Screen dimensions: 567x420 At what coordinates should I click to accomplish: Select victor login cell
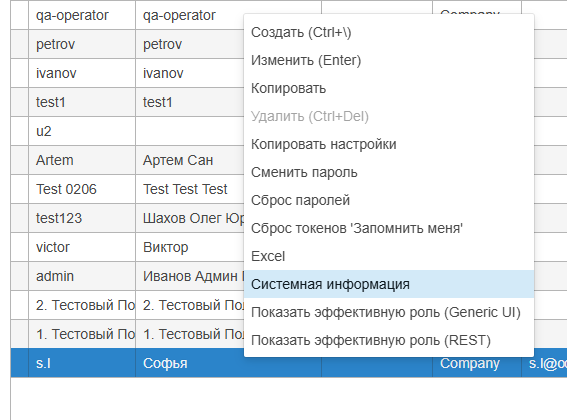[x=82, y=247]
